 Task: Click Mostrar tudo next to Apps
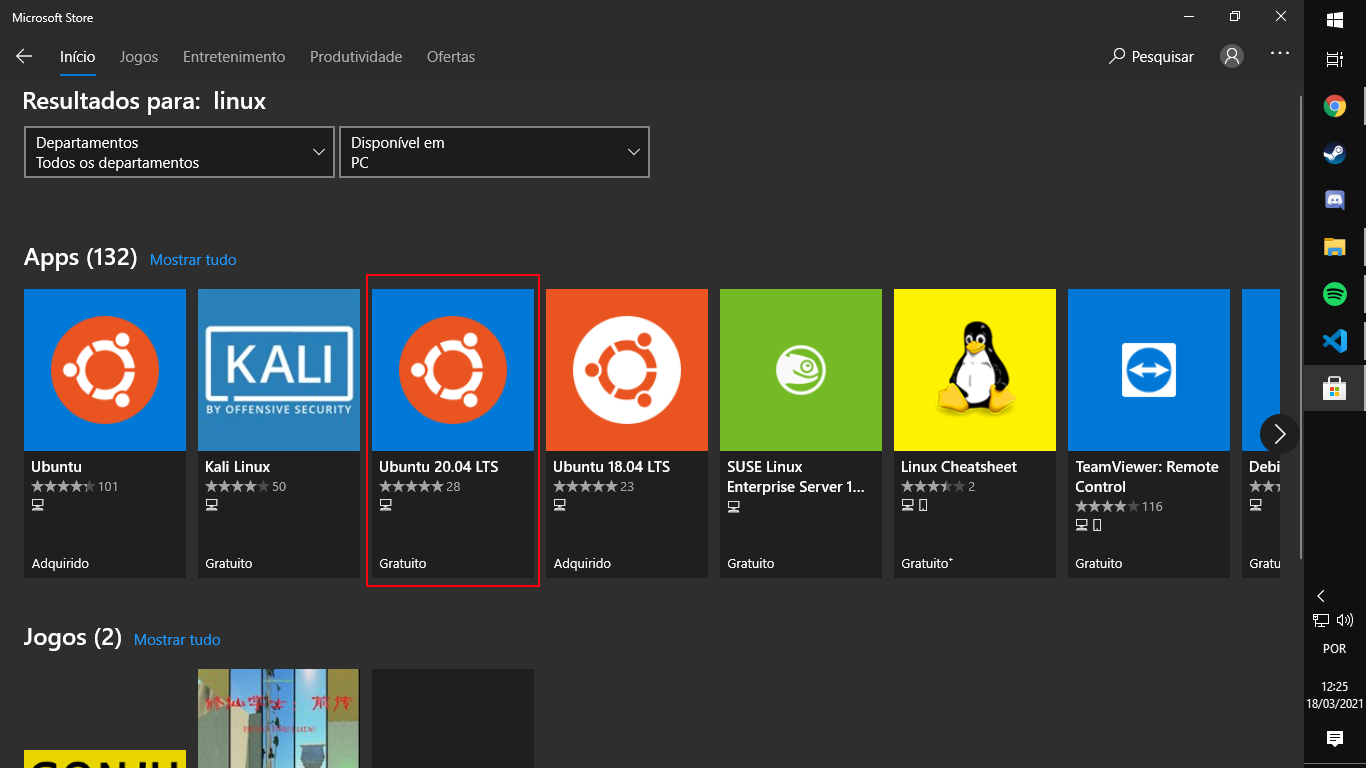pos(193,260)
